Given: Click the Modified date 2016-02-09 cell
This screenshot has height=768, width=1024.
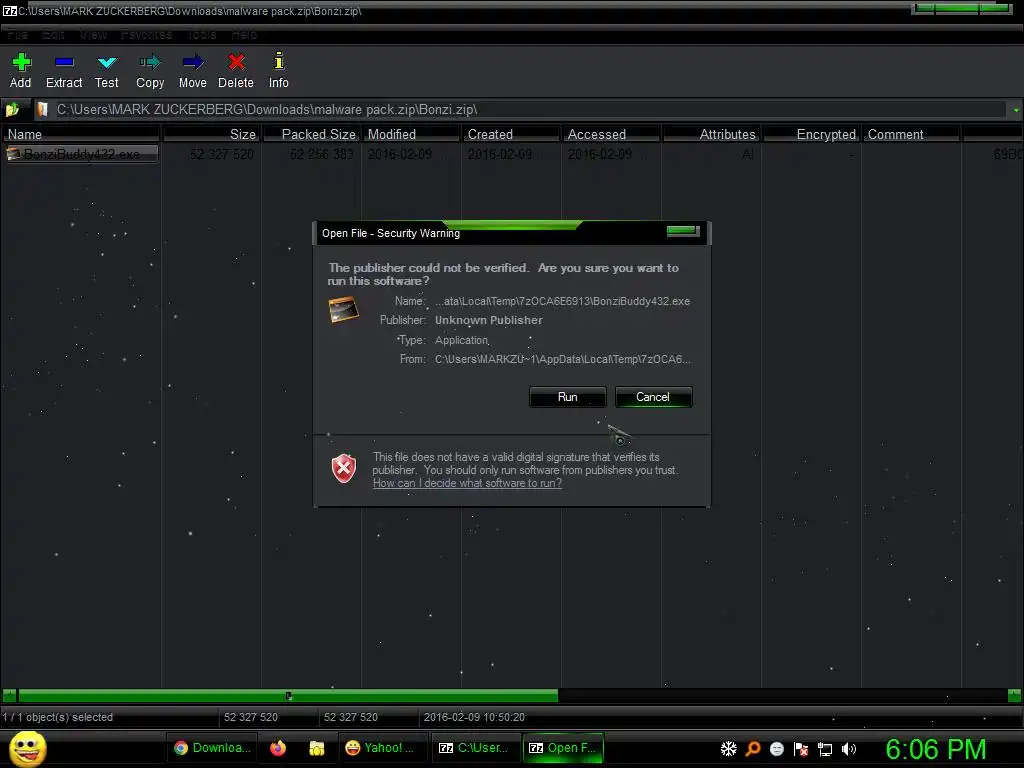Looking at the screenshot, I should click(x=400, y=154).
